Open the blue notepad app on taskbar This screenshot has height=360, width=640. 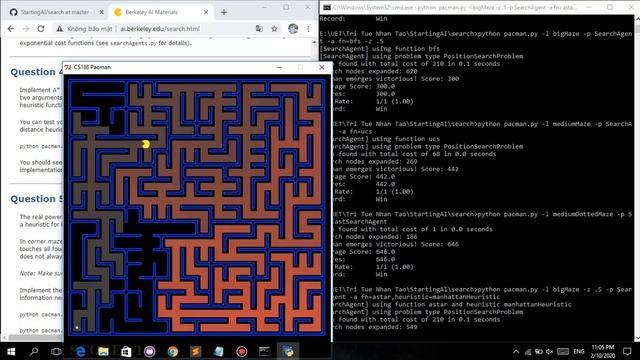pyautogui.click(x=218, y=351)
